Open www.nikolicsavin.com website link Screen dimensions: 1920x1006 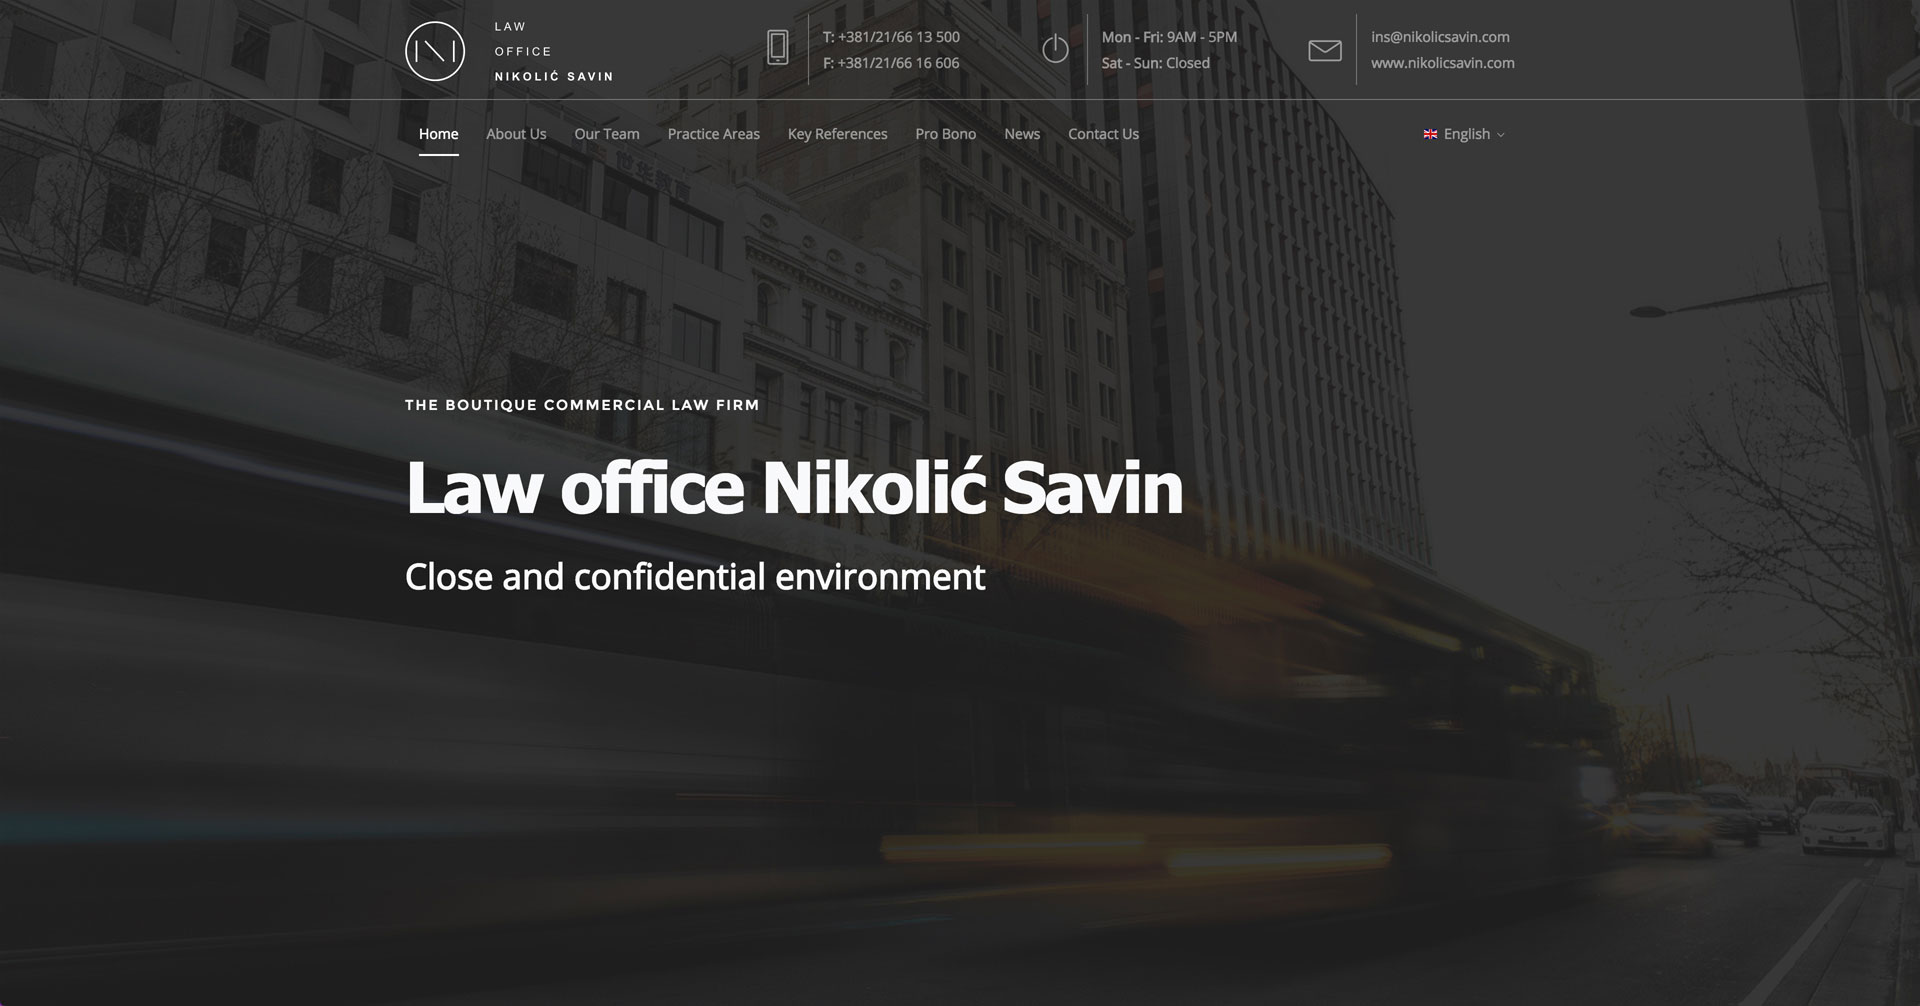pos(1442,63)
